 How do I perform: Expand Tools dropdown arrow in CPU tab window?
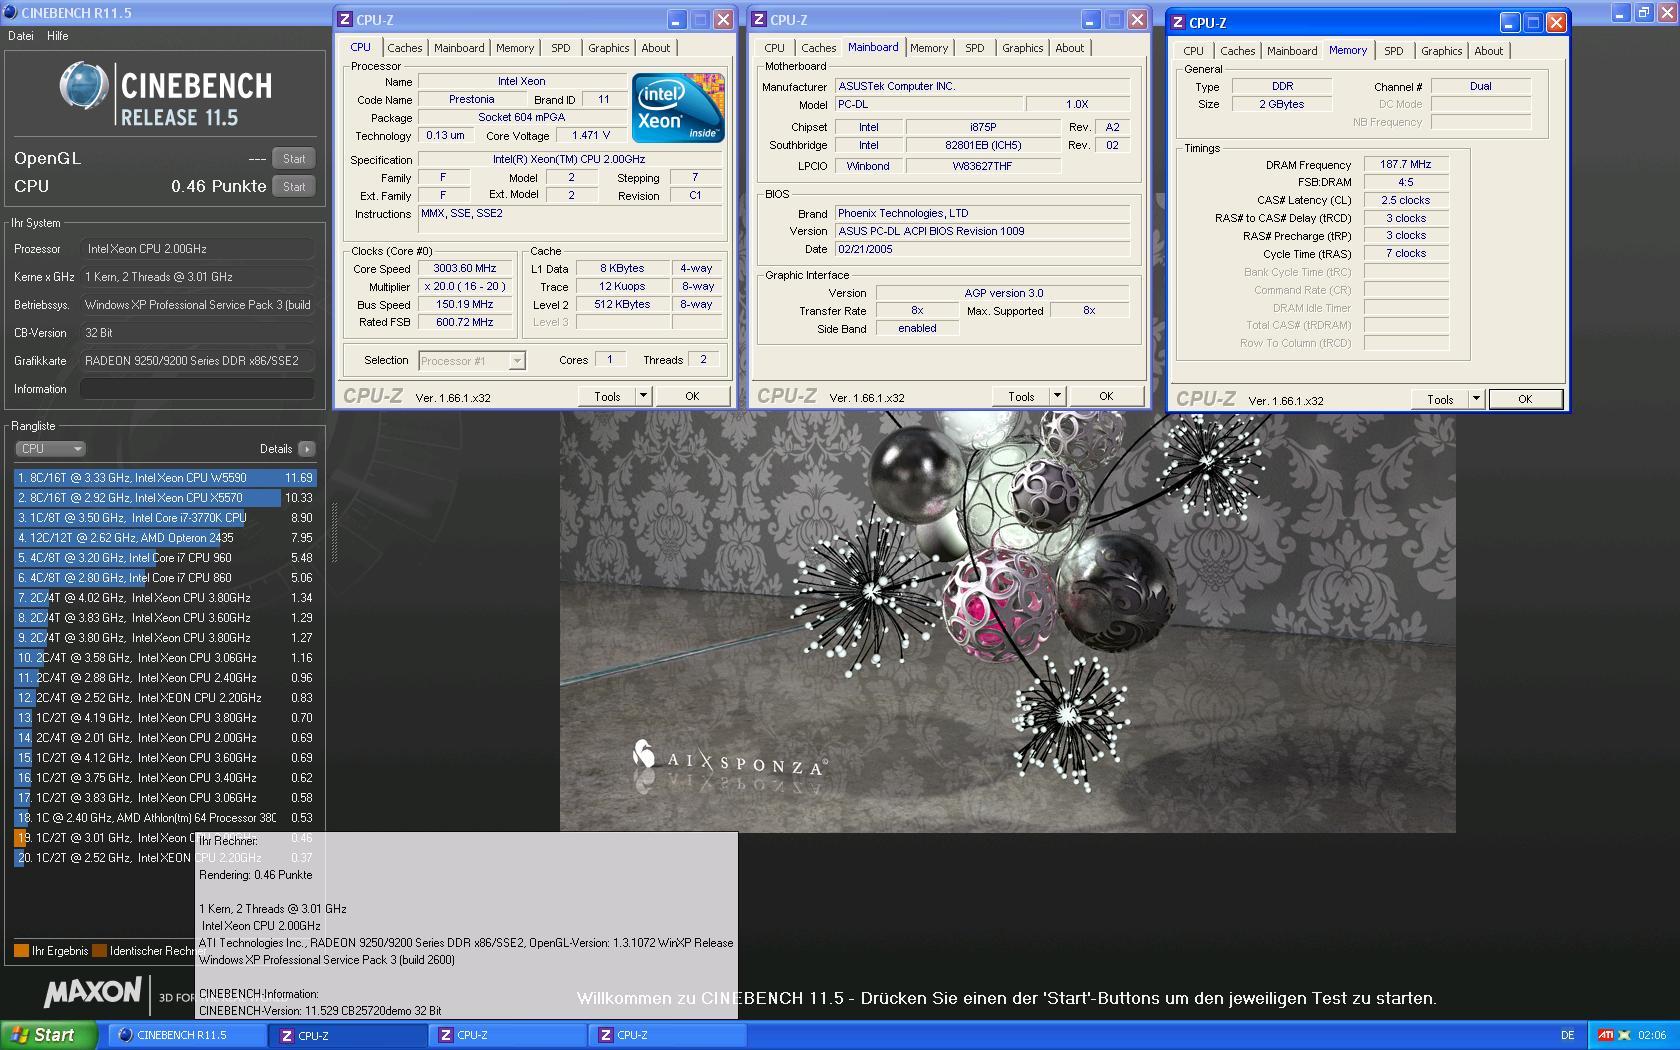pyautogui.click(x=643, y=396)
